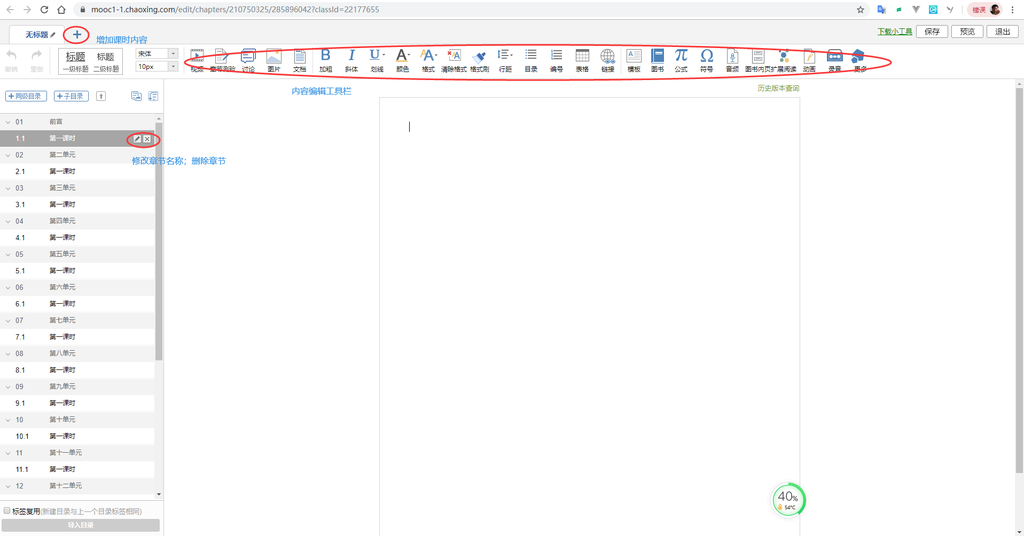Click the 保存 save button

pos(932,32)
